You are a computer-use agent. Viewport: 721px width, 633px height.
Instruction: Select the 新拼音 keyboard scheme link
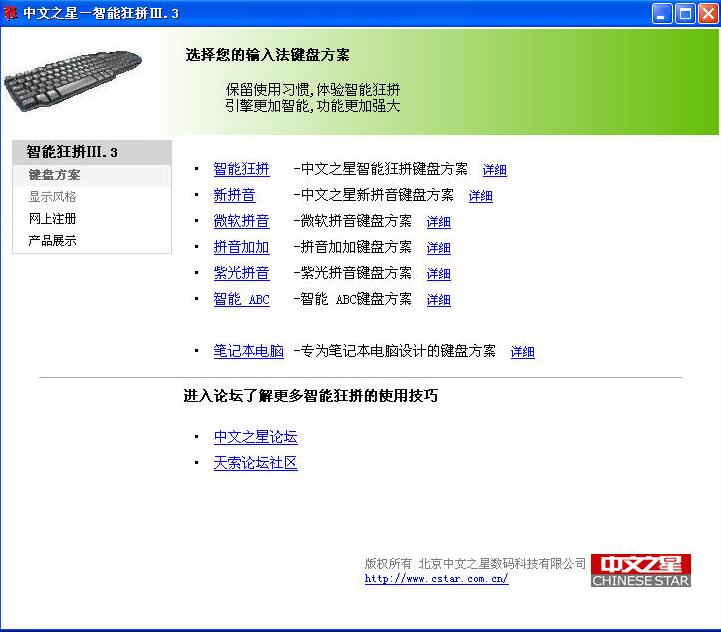click(234, 195)
